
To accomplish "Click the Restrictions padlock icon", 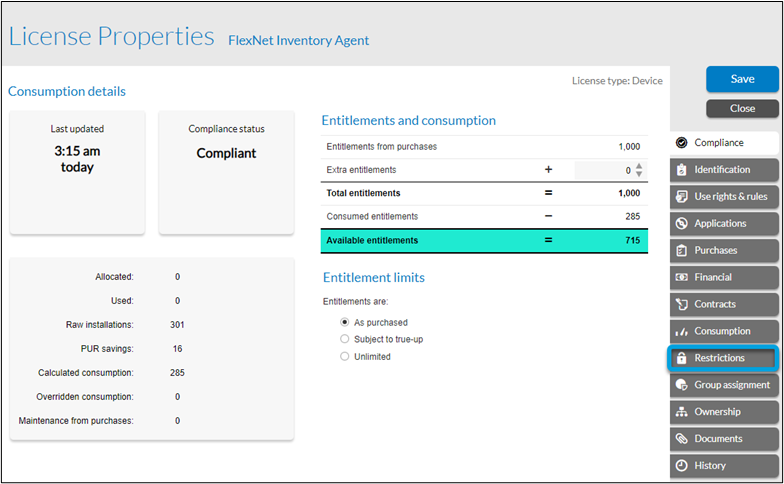I will [x=682, y=358].
